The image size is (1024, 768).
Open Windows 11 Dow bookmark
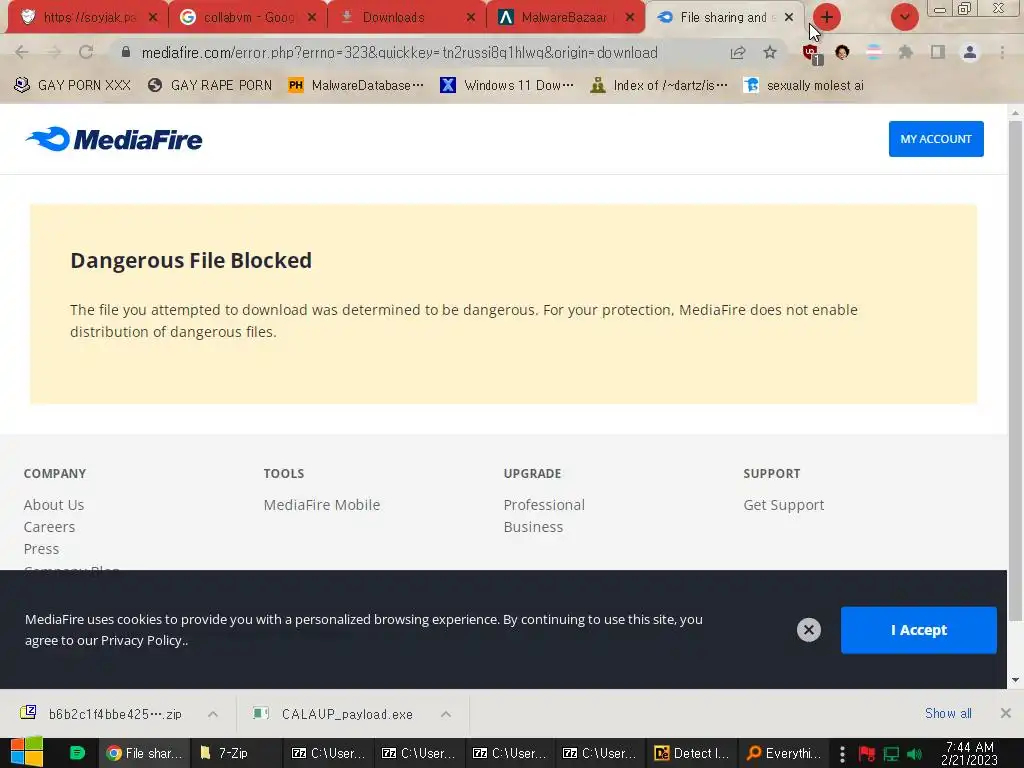507,85
